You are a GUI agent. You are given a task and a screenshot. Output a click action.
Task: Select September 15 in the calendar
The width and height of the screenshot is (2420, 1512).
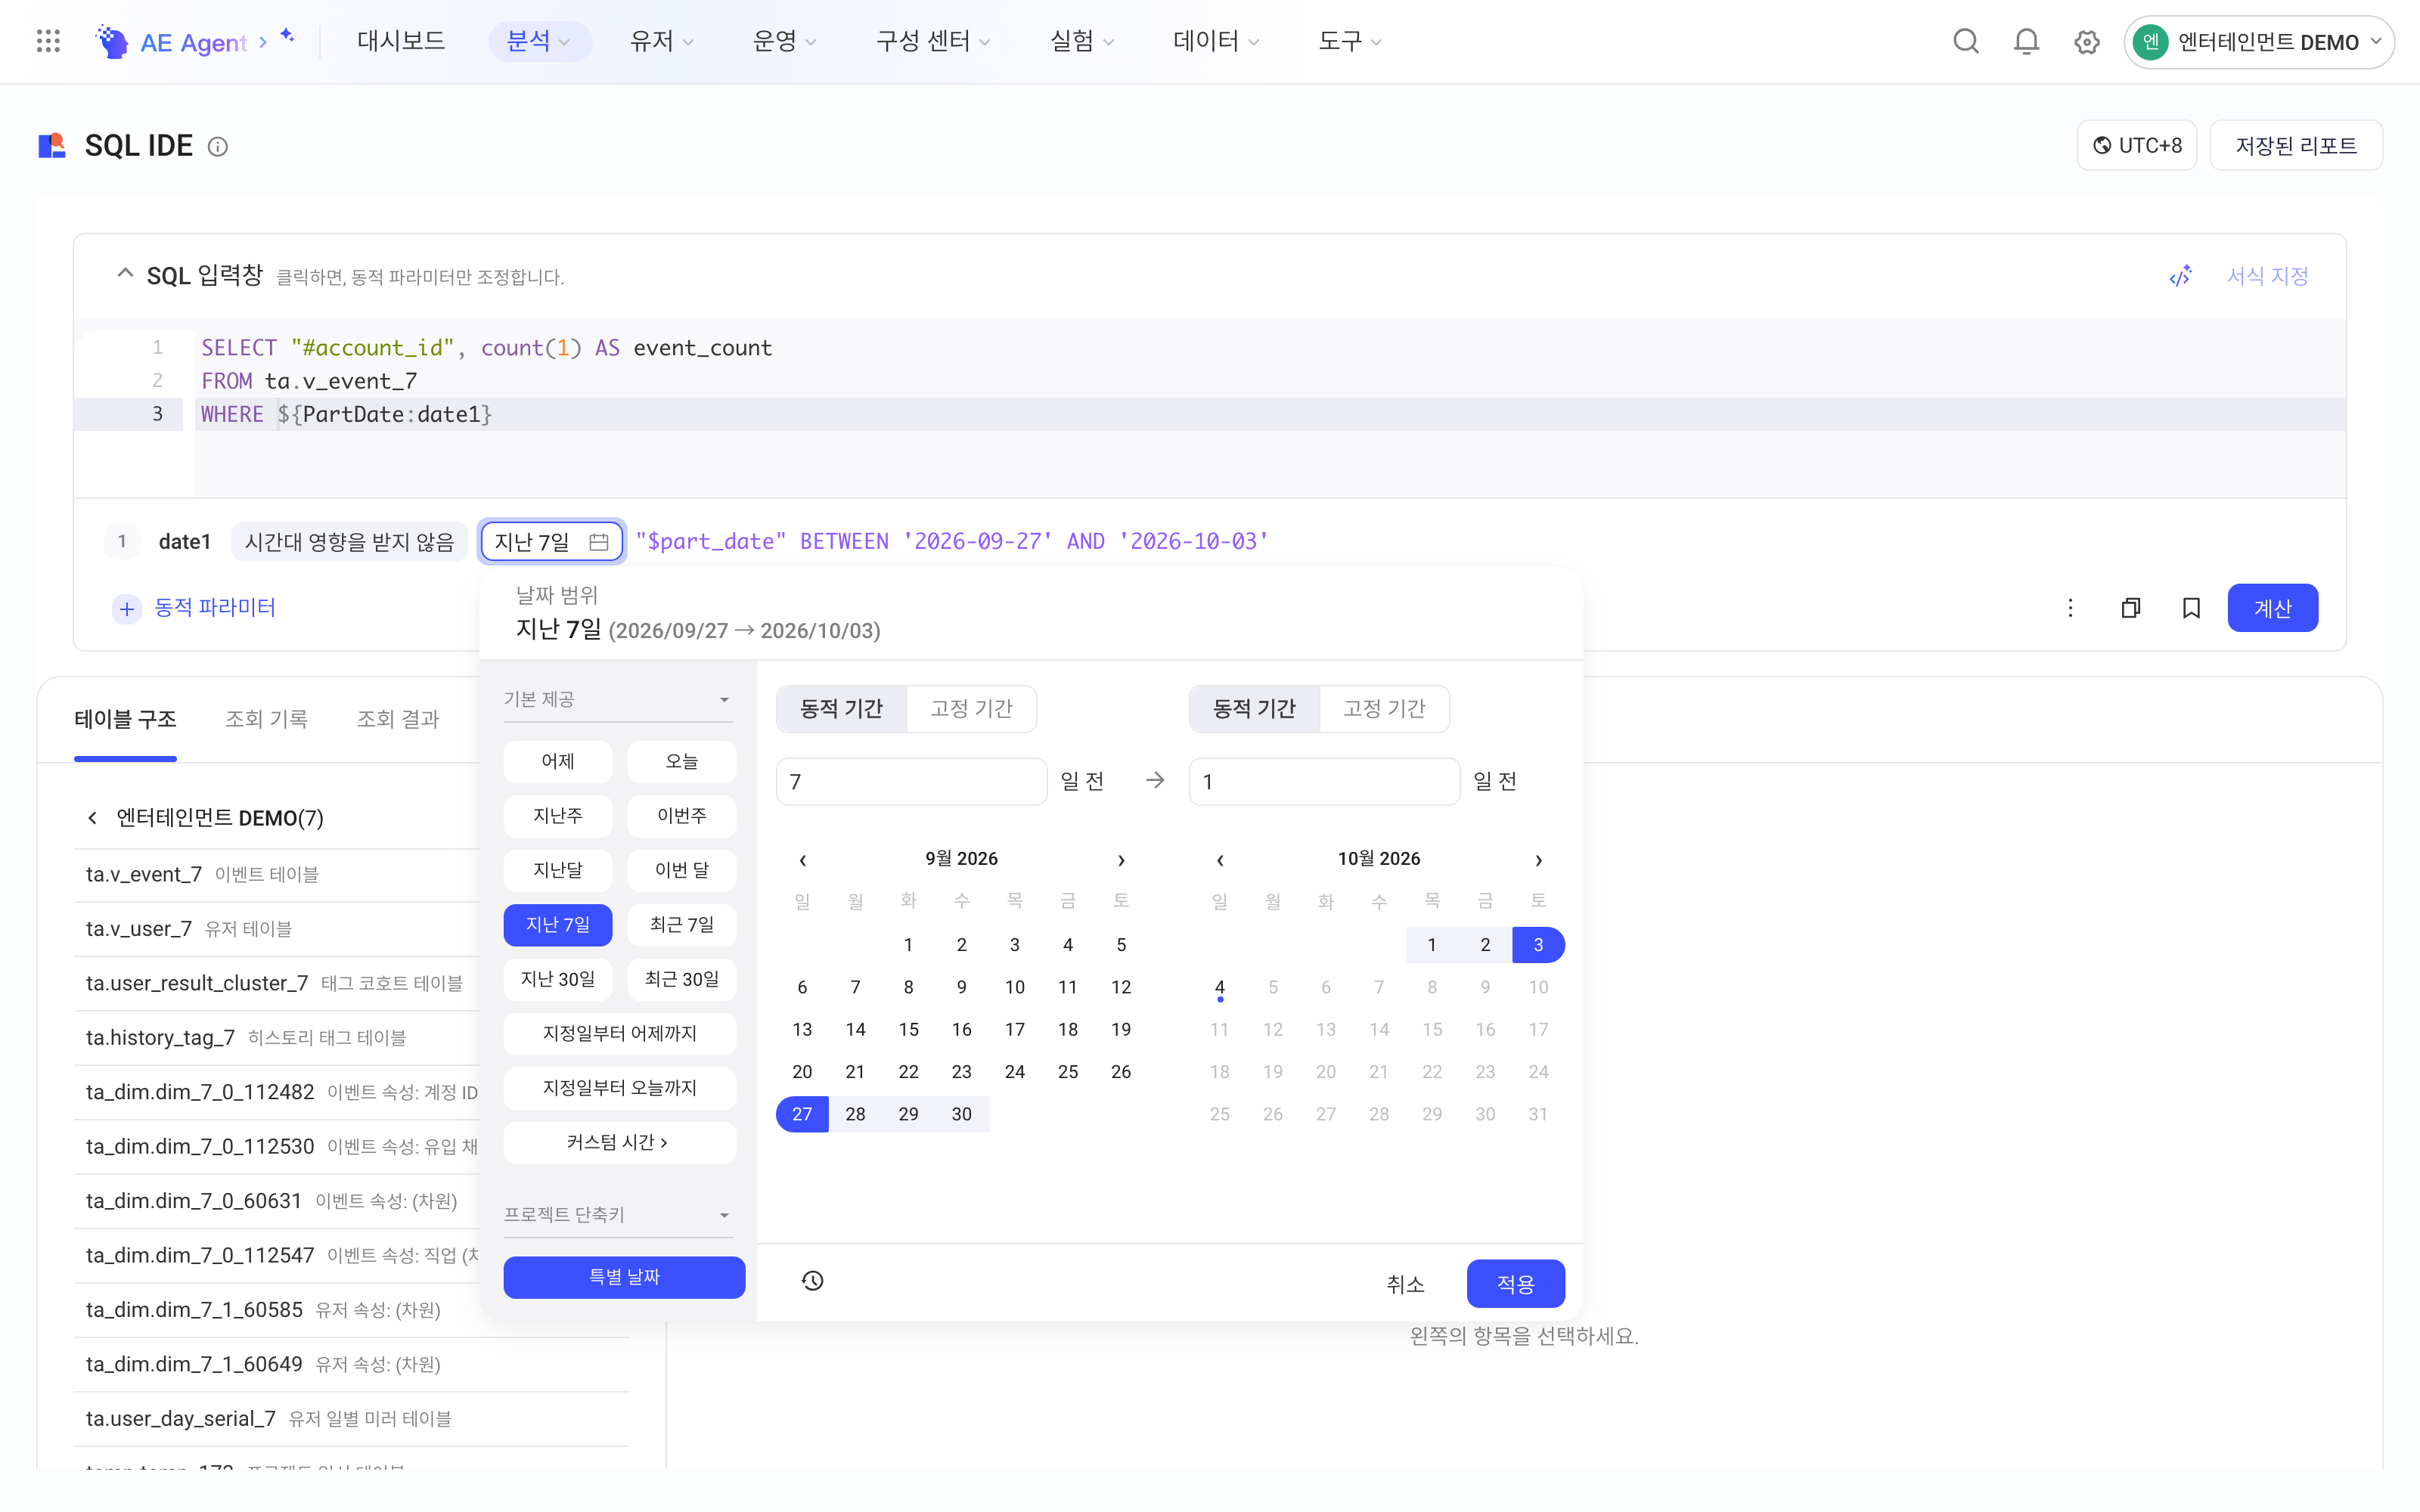pos(908,1030)
